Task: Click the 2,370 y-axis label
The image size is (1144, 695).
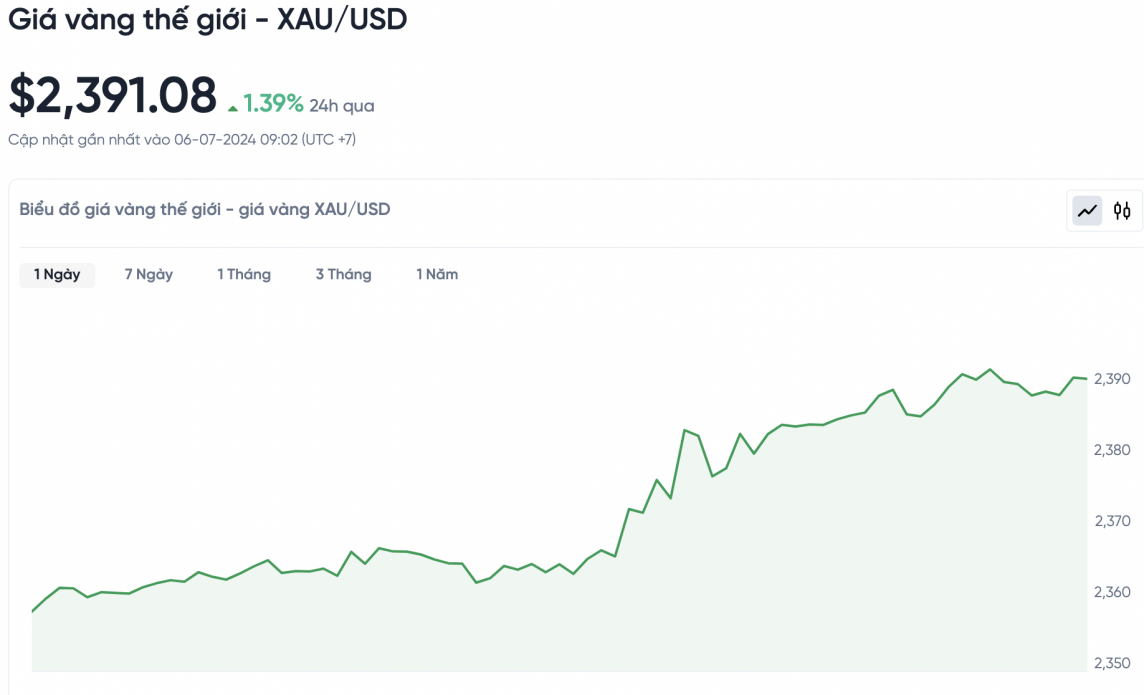Action: point(1112,521)
